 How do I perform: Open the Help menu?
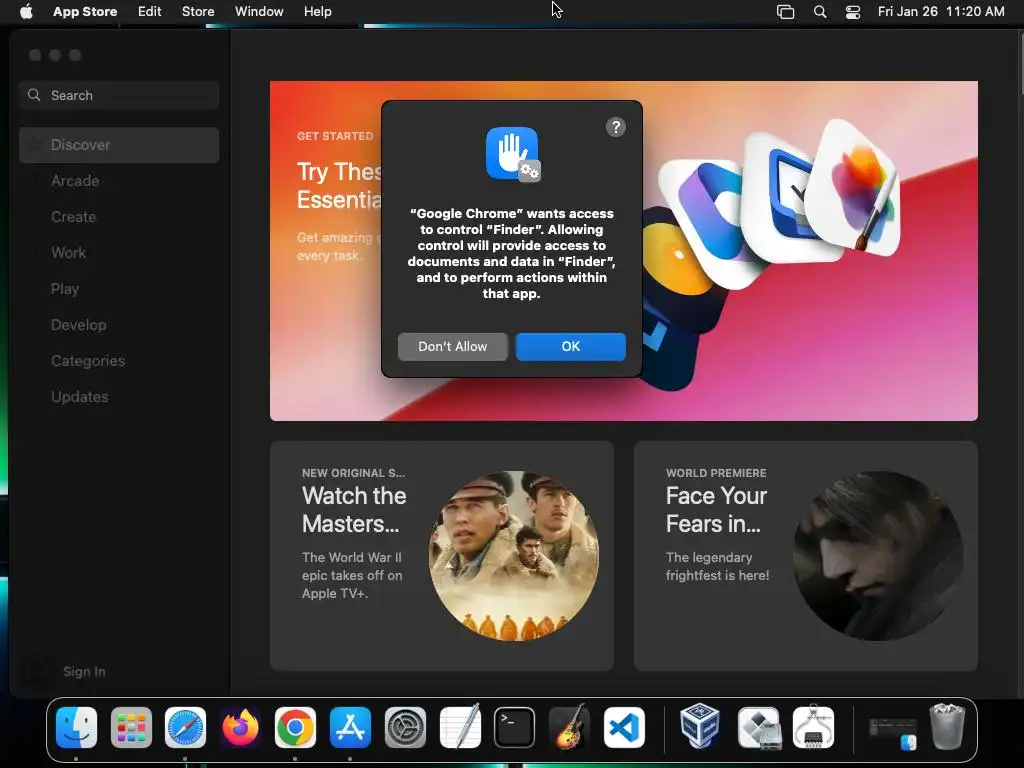tap(317, 11)
